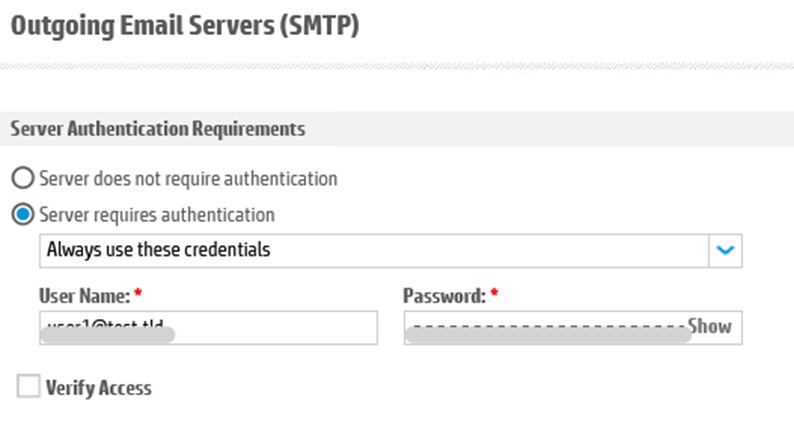Select 'Server does not require authentication' radio button
Image resolution: width=794 pixels, height=425 pixels.
(x=21, y=179)
